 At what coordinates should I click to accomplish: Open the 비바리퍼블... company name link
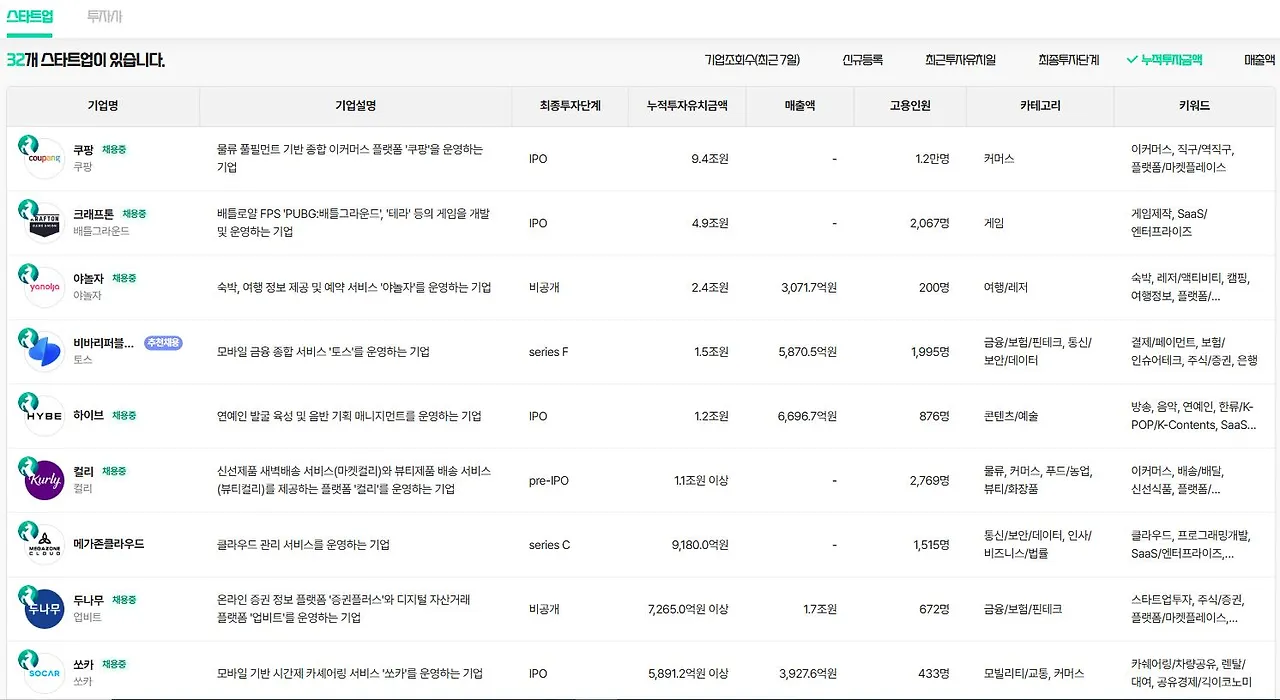(x=103, y=343)
